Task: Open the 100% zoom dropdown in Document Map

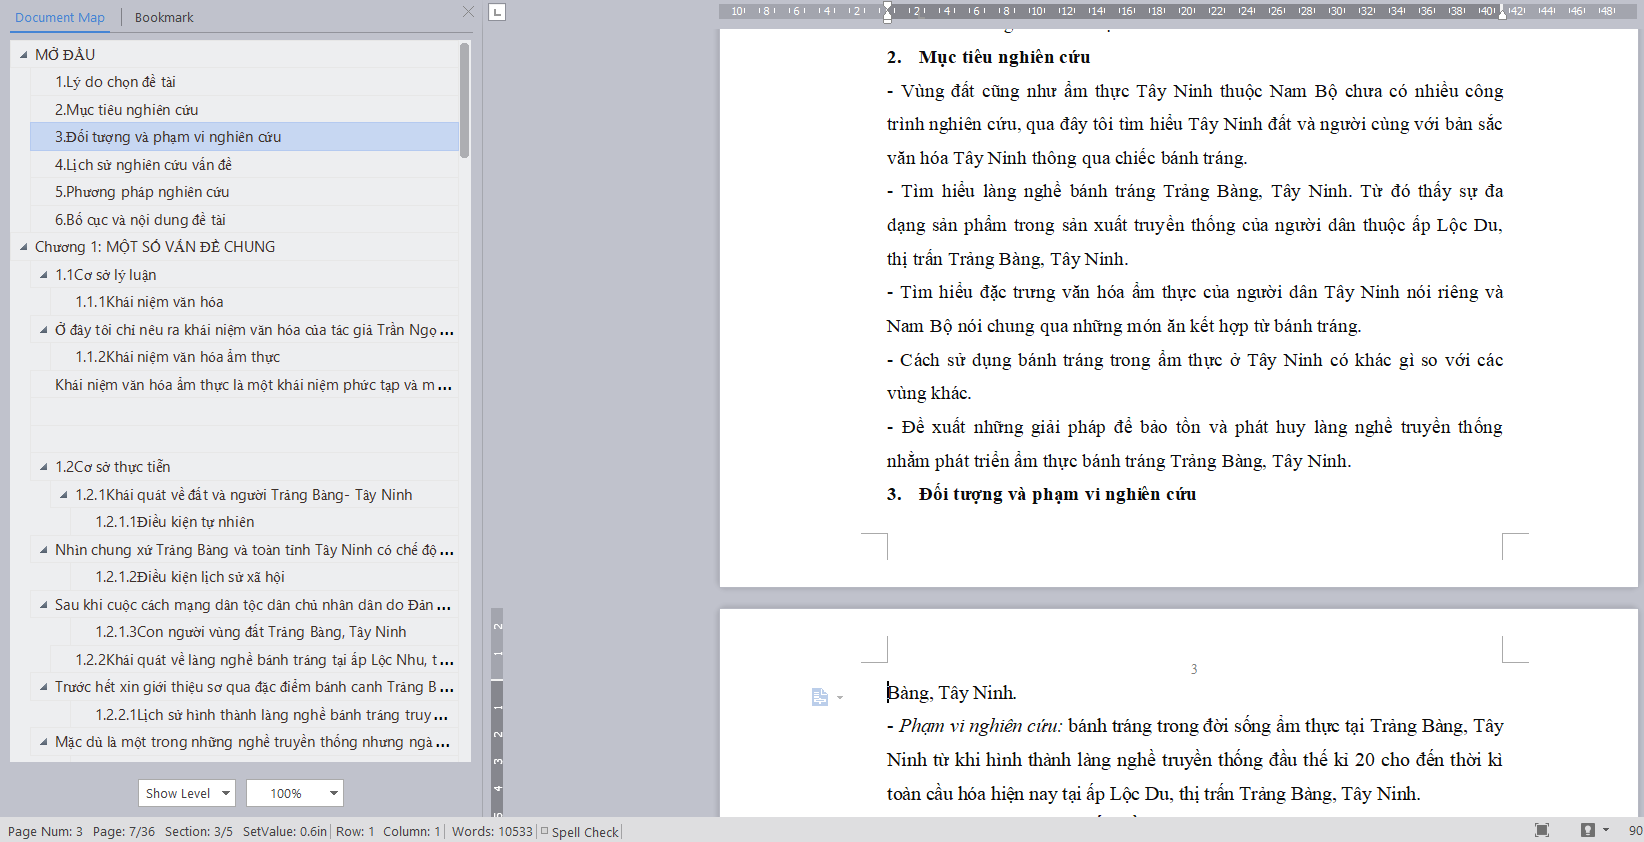Action: click(x=295, y=793)
